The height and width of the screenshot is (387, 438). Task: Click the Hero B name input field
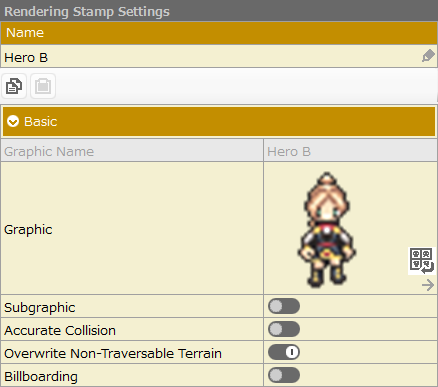tap(219, 56)
